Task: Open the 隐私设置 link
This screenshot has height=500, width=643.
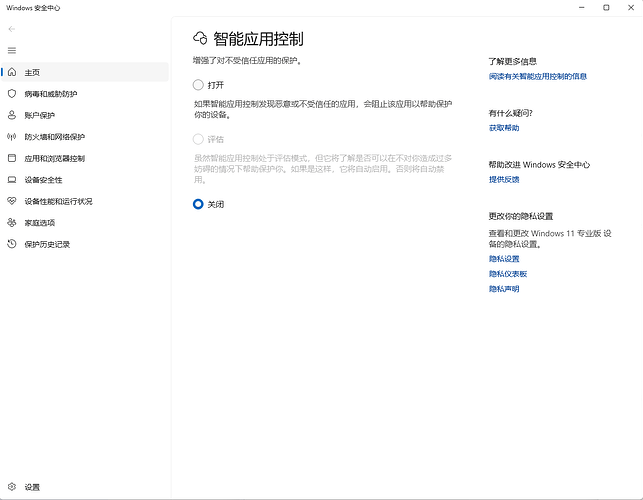Action: 504,259
